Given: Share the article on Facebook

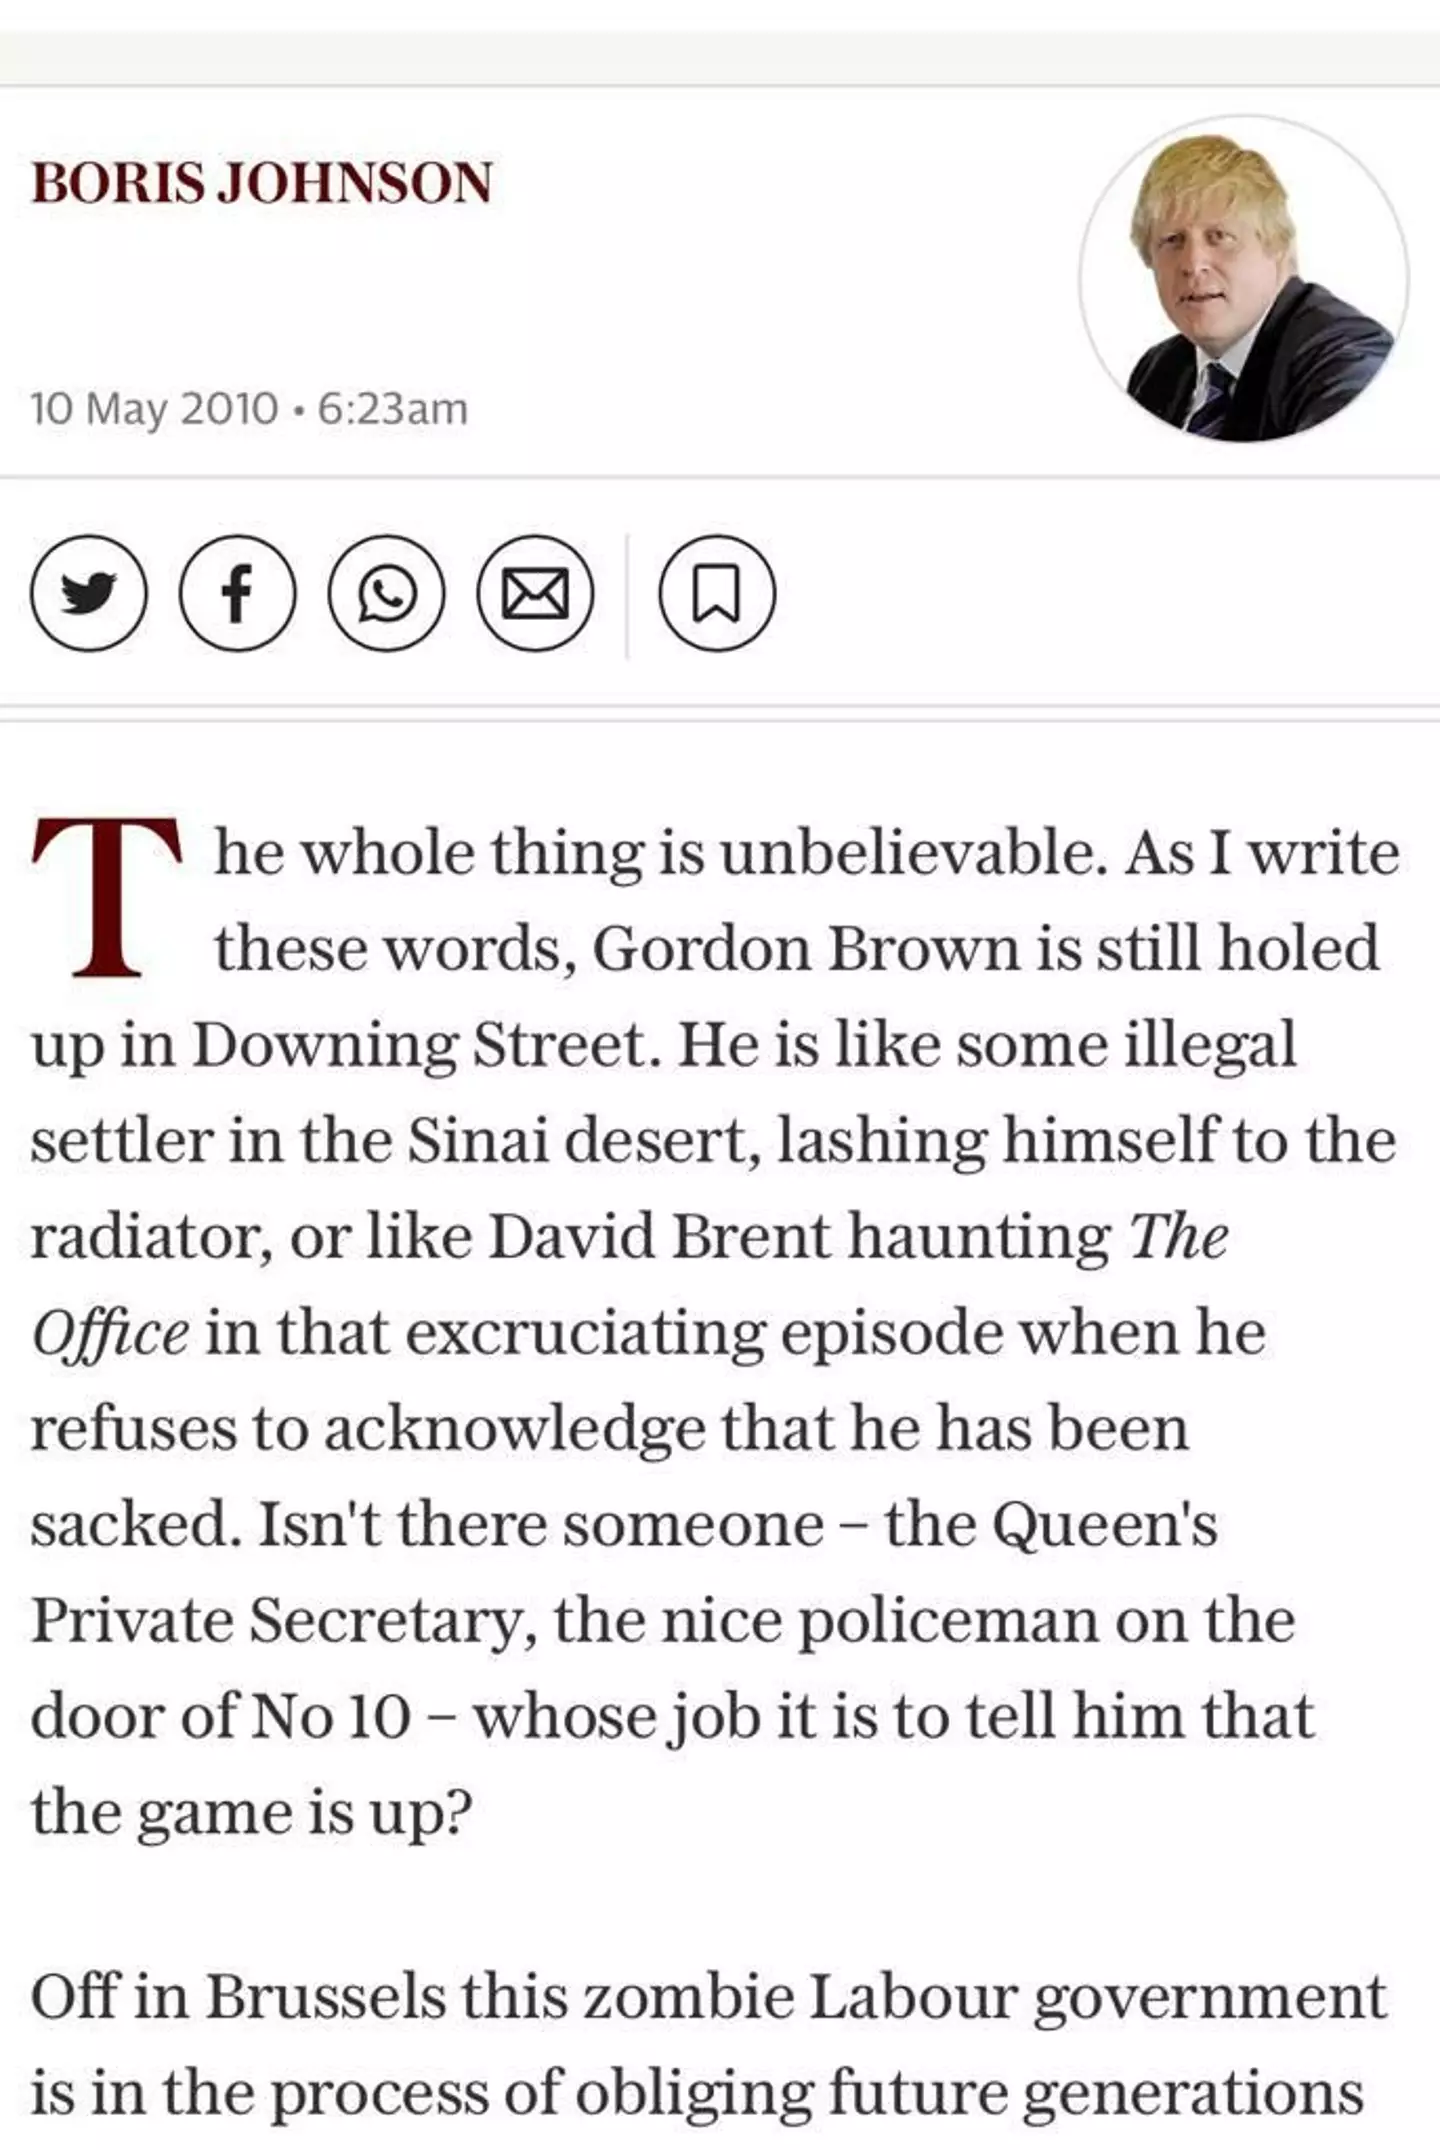Looking at the screenshot, I should click(237, 594).
